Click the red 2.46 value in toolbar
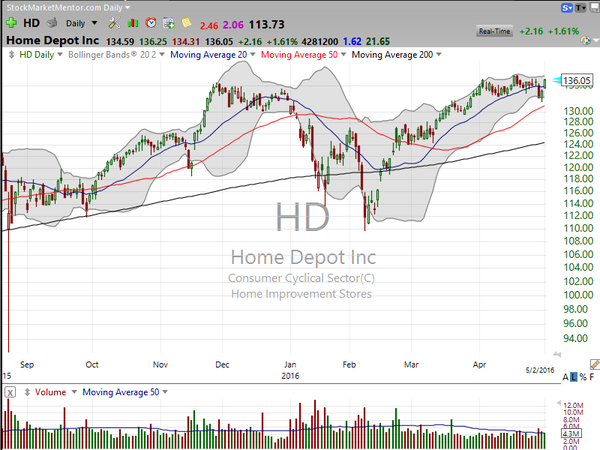 pyautogui.click(x=209, y=26)
